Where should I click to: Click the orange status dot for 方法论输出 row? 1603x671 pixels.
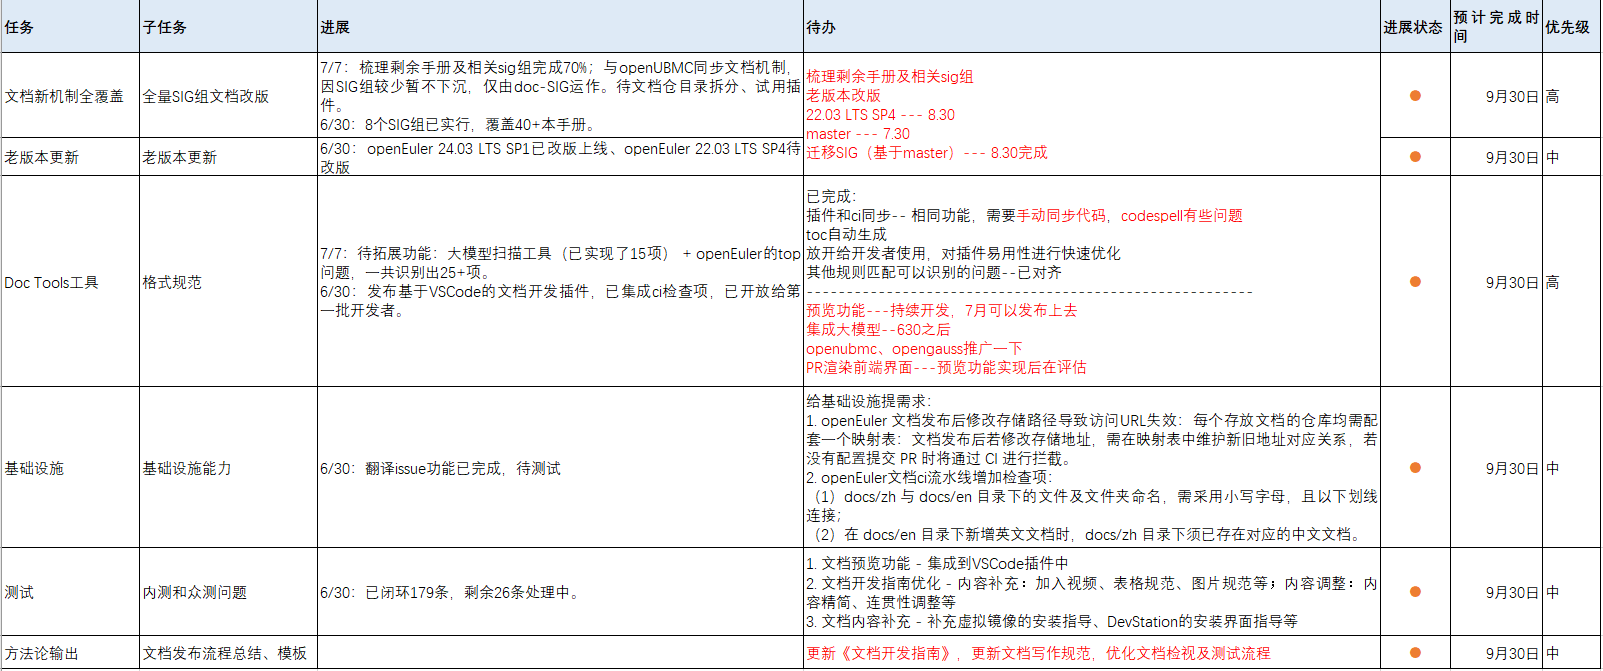1415,653
